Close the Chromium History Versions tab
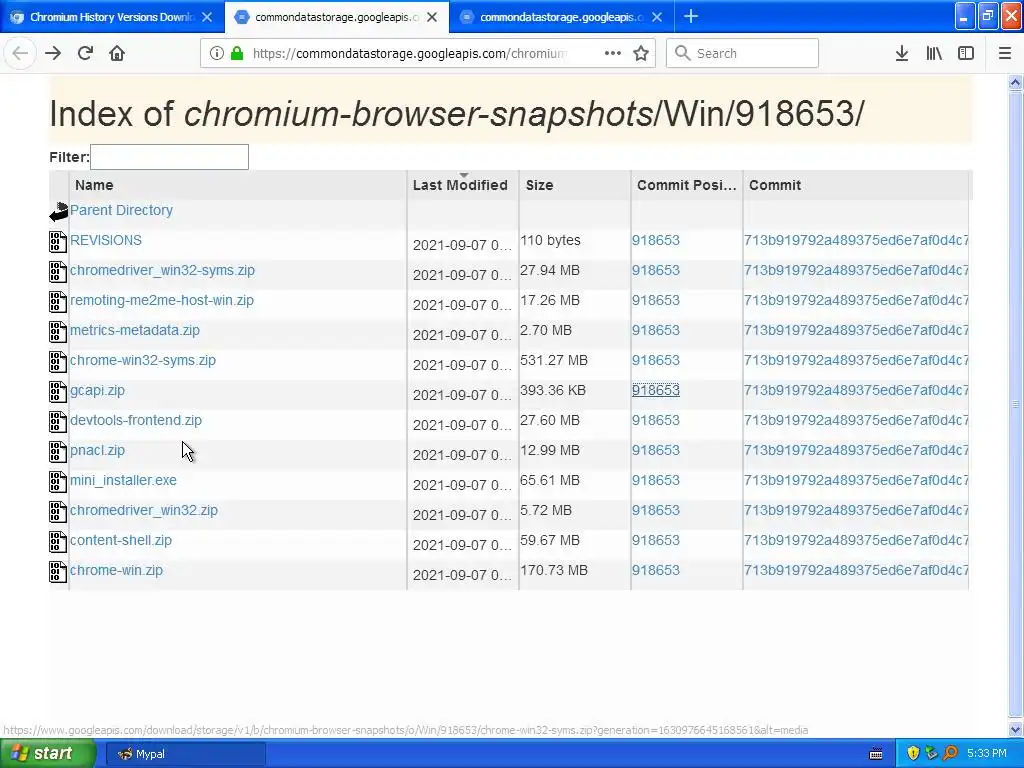The height and width of the screenshot is (768, 1024). (207, 17)
